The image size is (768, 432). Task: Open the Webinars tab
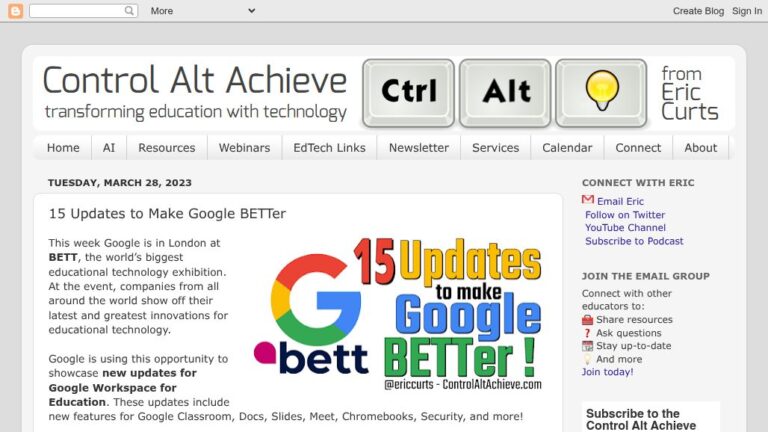point(244,148)
